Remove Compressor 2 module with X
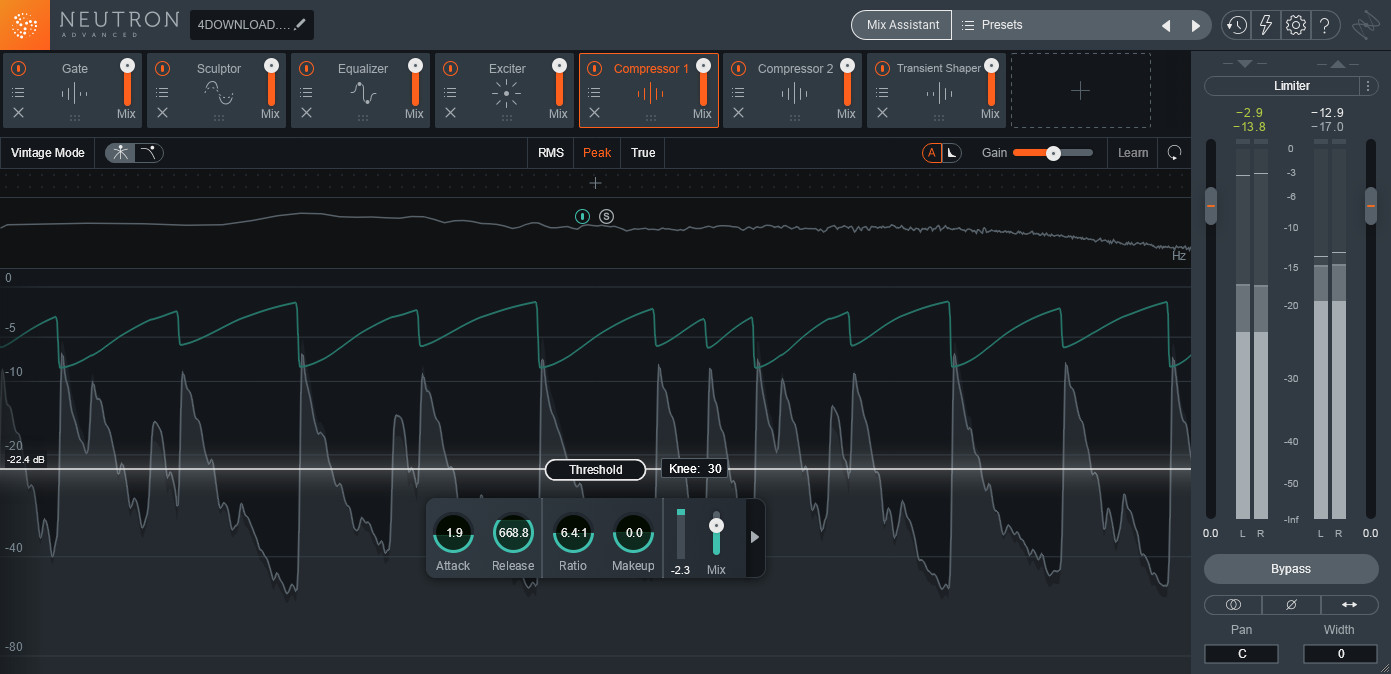Screen dimensions: 1391x674 738,113
